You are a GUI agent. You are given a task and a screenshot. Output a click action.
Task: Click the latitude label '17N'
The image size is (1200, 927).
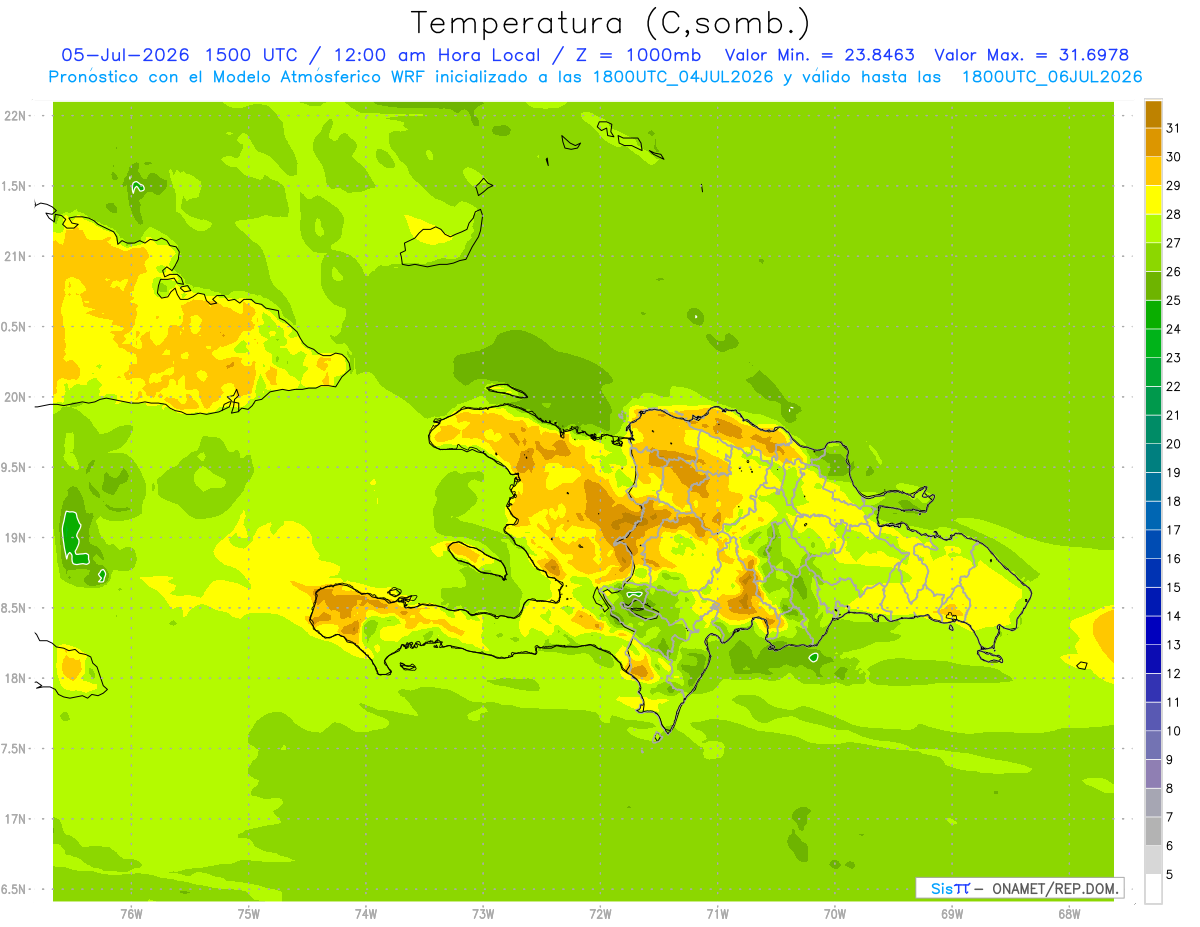coord(15,819)
